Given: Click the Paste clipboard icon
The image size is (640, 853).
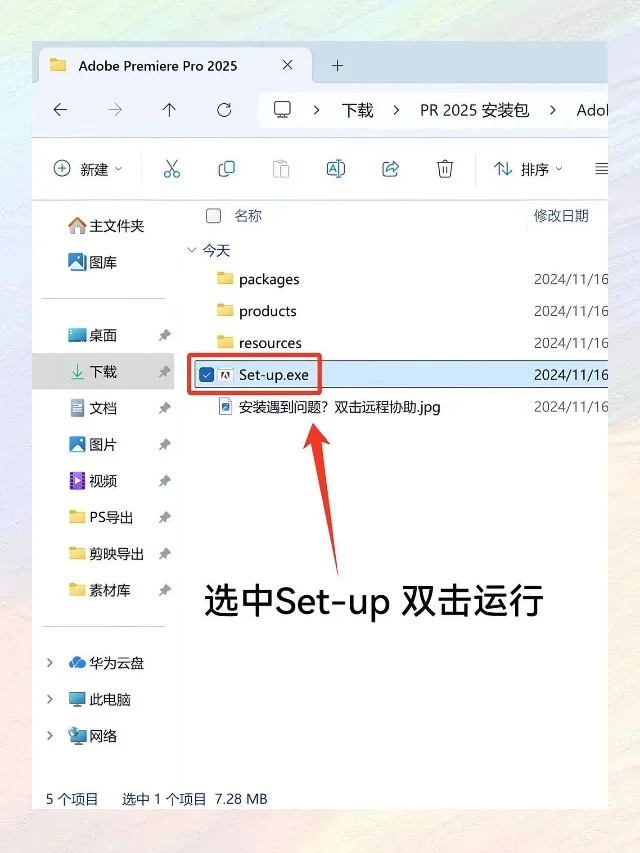Looking at the screenshot, I should tap(281, 169).
